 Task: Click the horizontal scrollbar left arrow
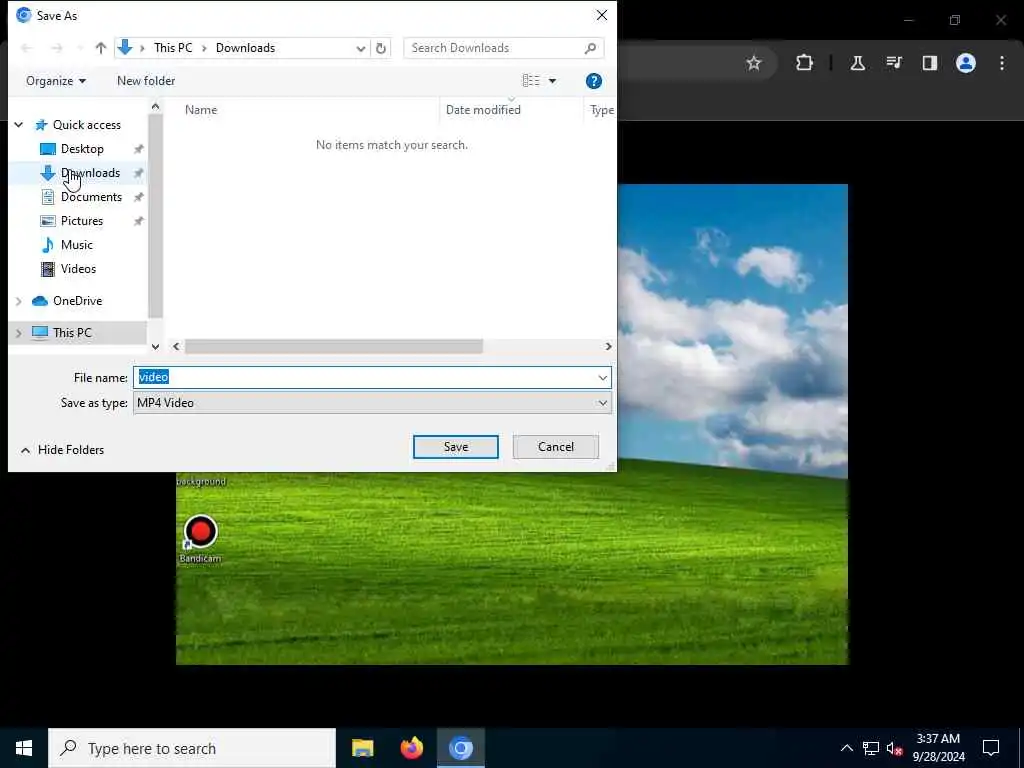176,347
